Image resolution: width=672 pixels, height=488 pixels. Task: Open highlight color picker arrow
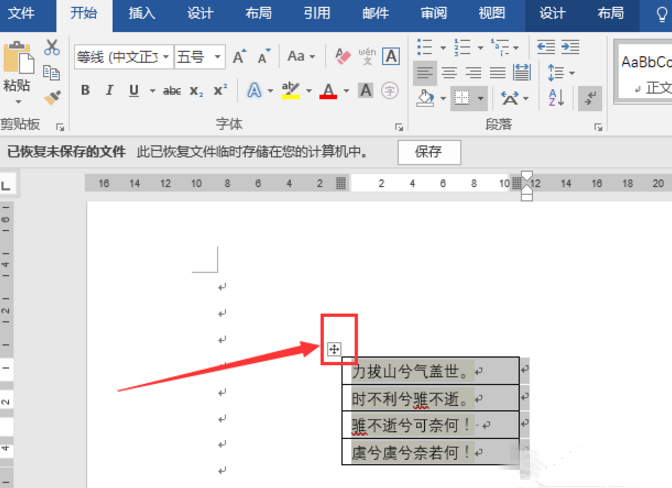pos(309,91)
